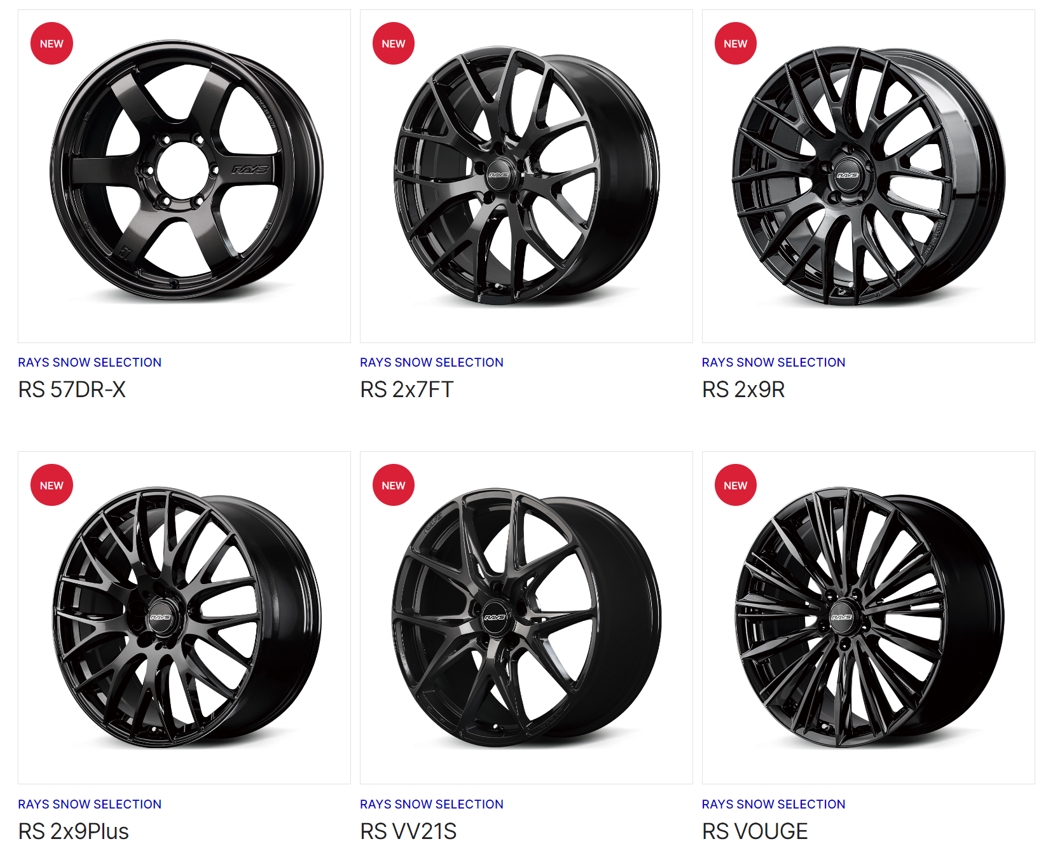Click the NEW badge on RS 2x9Plus
Image resolution: width=1050 pixels, height=858 pixels.
52,486
